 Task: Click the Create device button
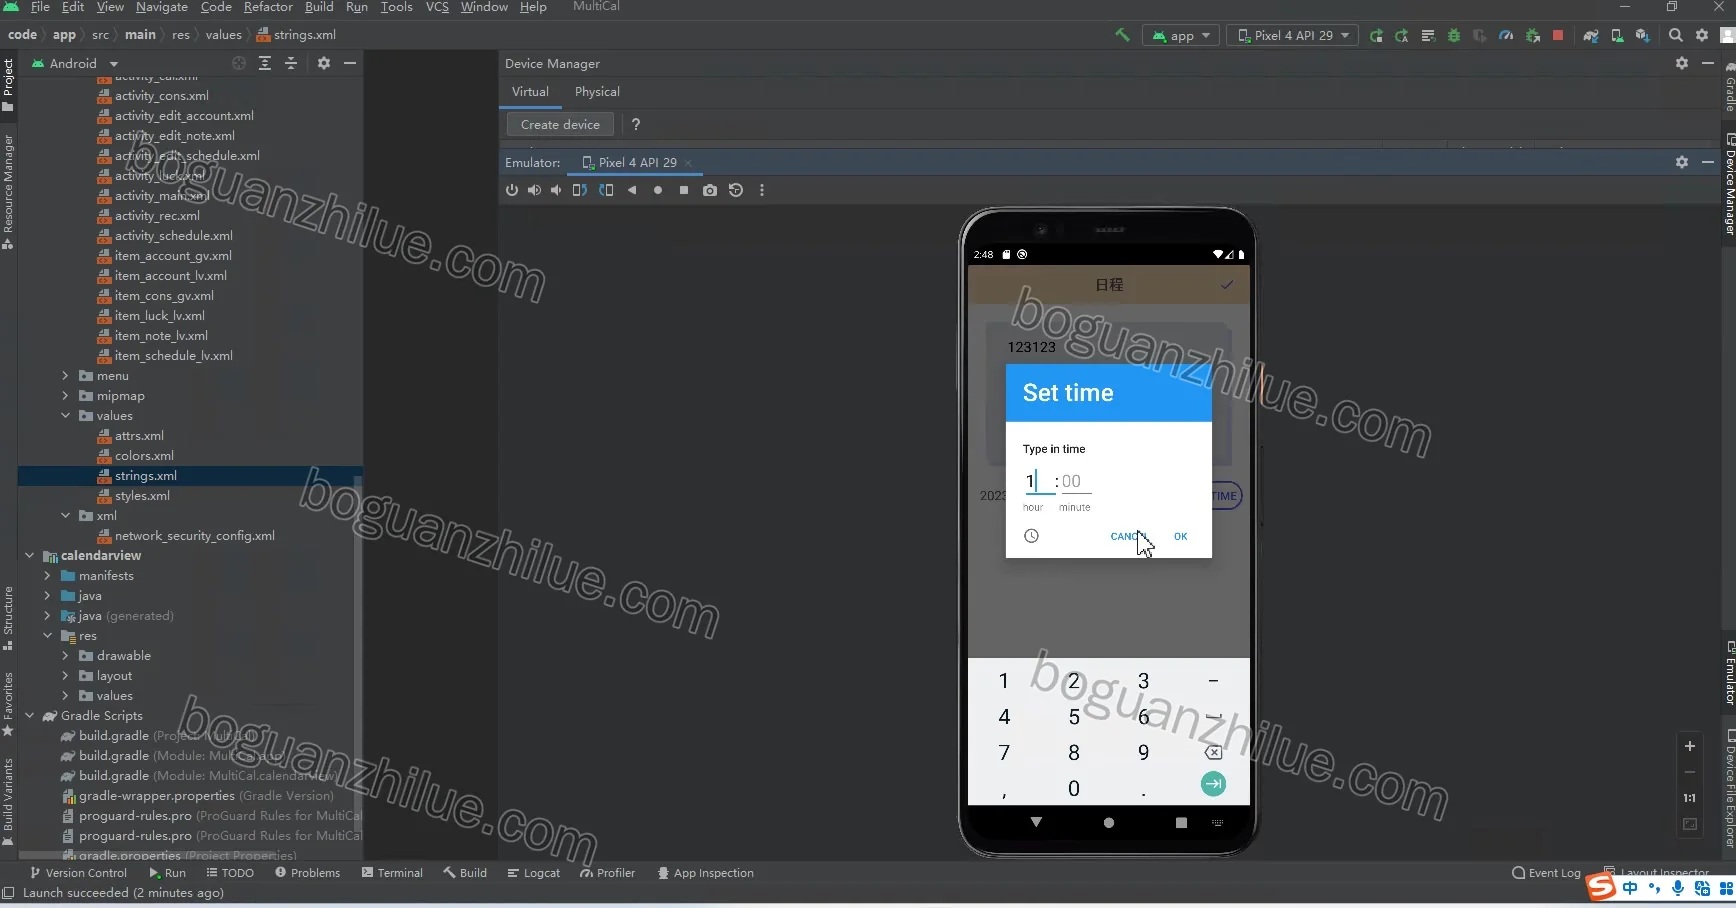[560, 125]
